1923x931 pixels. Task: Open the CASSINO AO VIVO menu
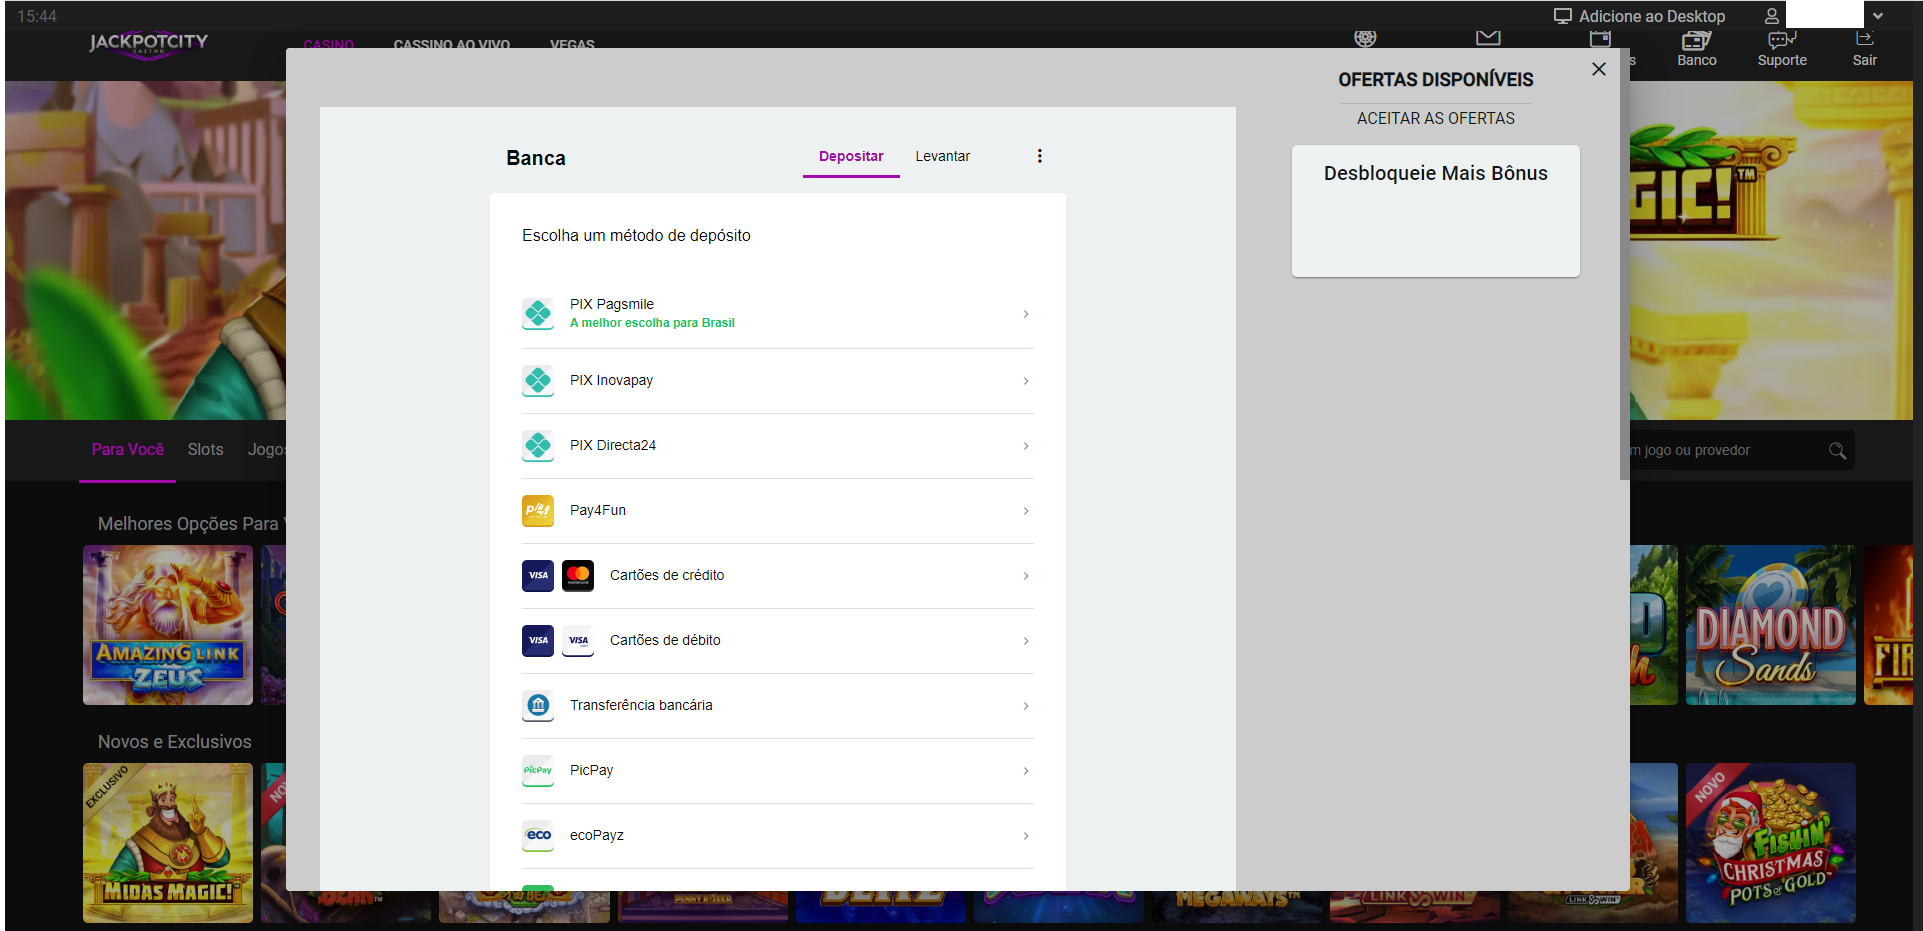tap(452, 44)
